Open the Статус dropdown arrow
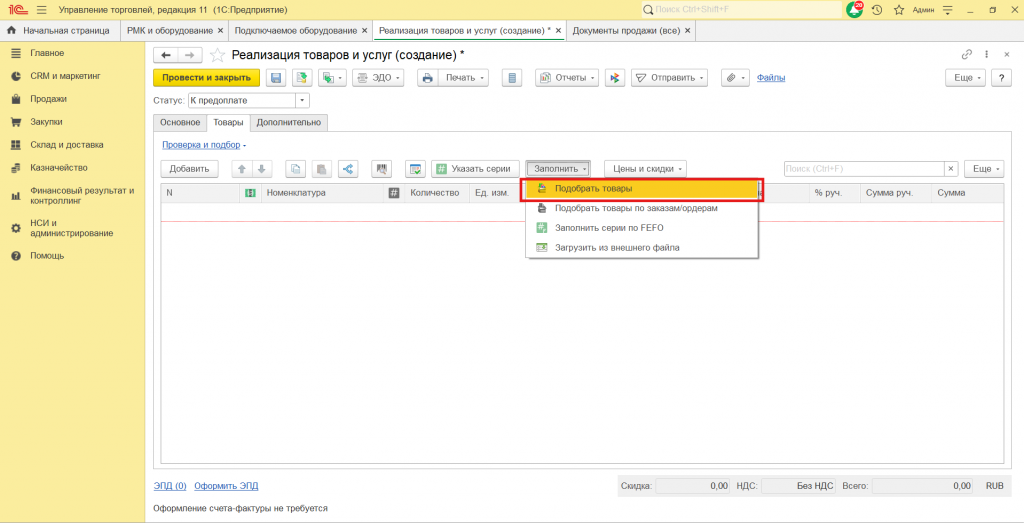1024x523 pixels. [x=302, y=101]
